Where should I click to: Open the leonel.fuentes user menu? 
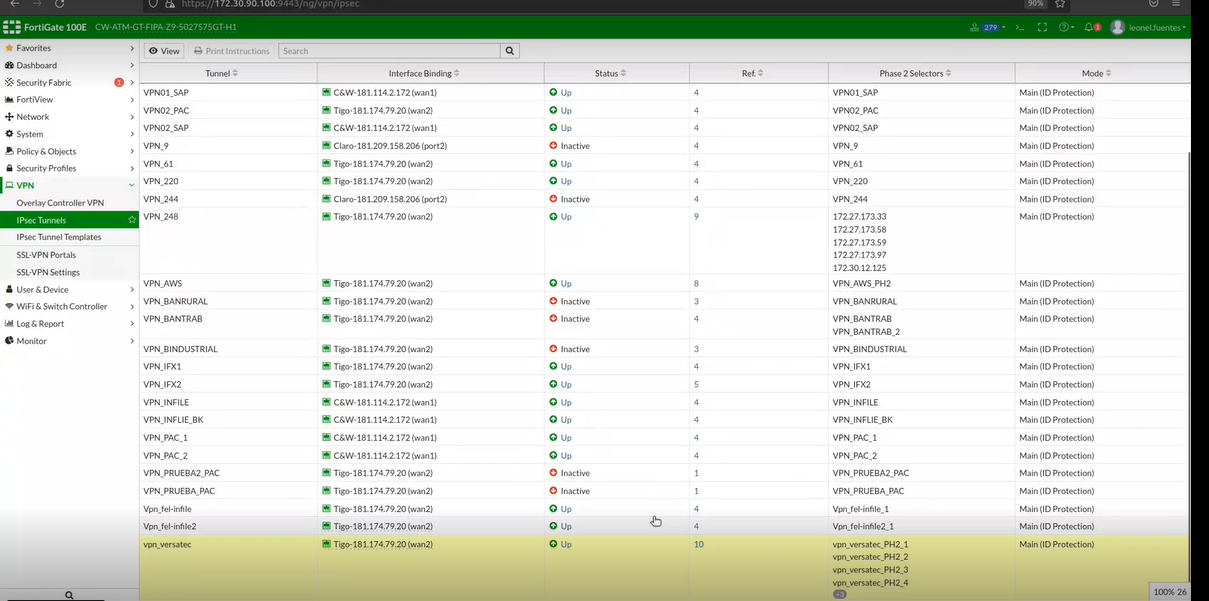(1148, 27)
